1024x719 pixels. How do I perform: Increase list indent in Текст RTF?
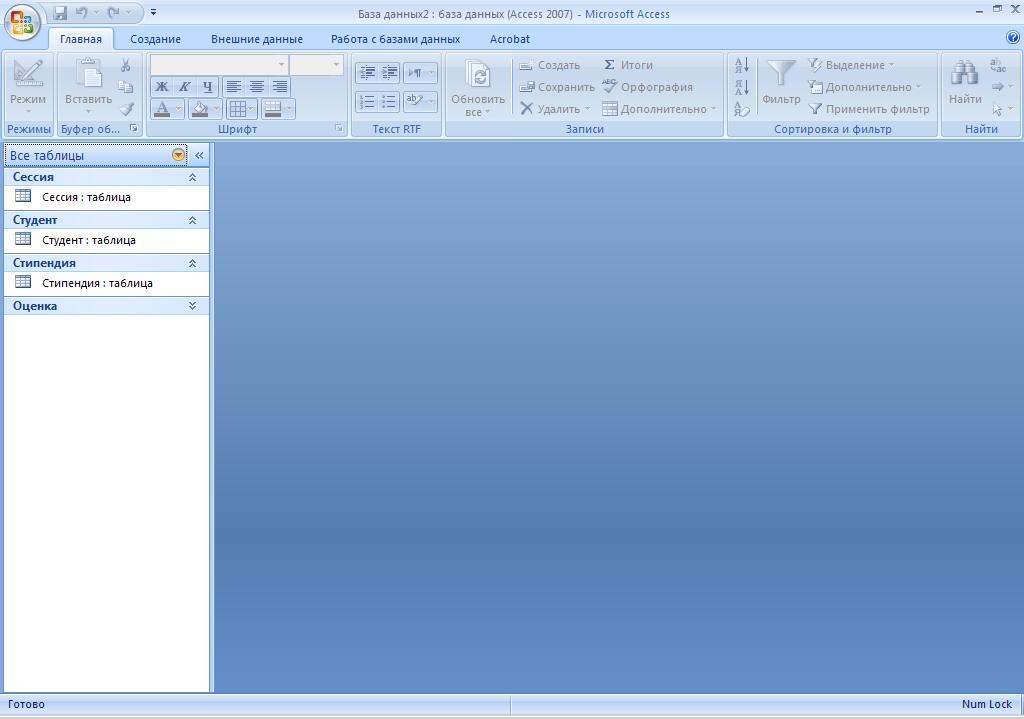click(x=389, y=72)
